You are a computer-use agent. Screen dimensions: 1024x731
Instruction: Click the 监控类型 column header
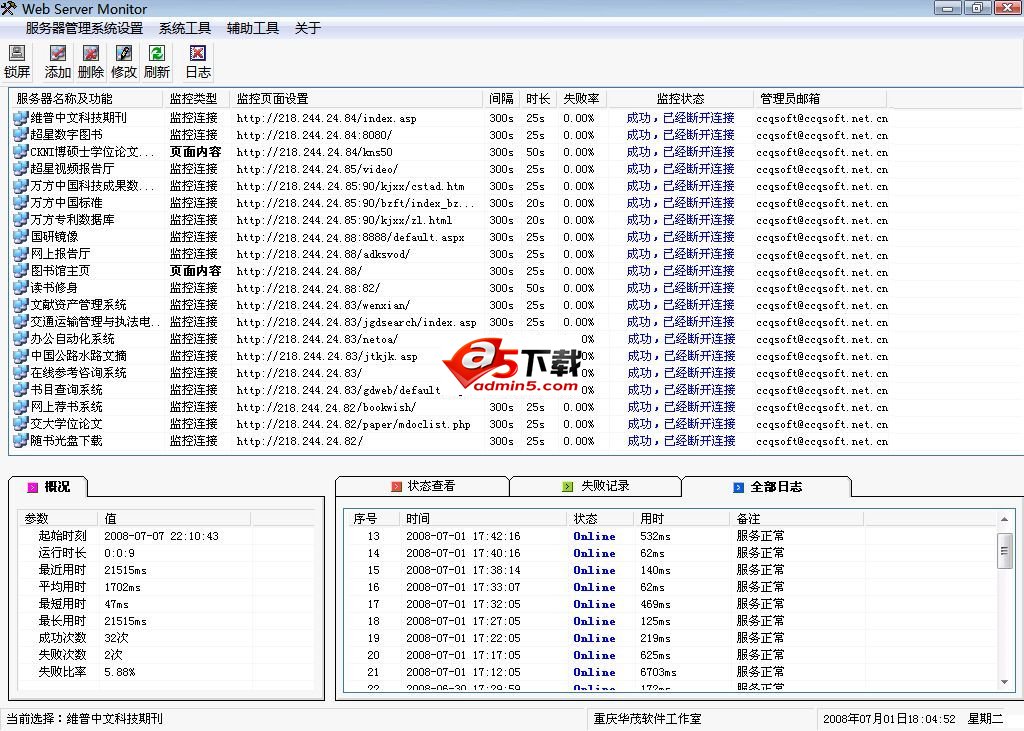(x=194, y=99)
